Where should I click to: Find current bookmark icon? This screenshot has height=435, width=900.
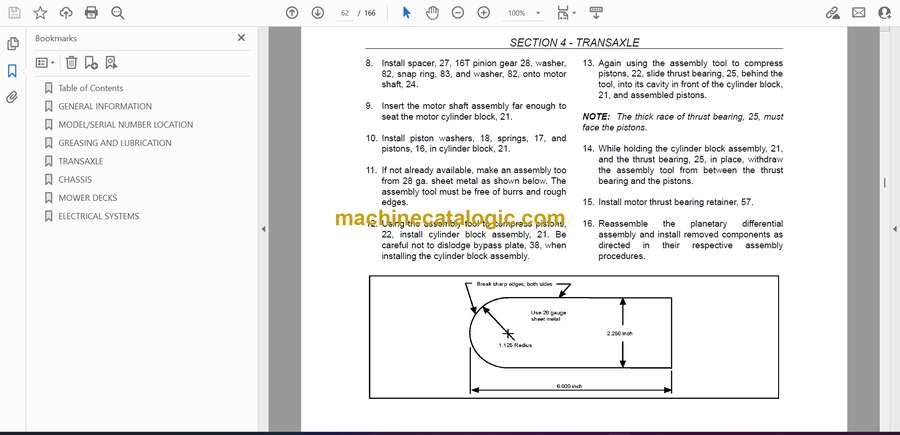coord(111,63)
